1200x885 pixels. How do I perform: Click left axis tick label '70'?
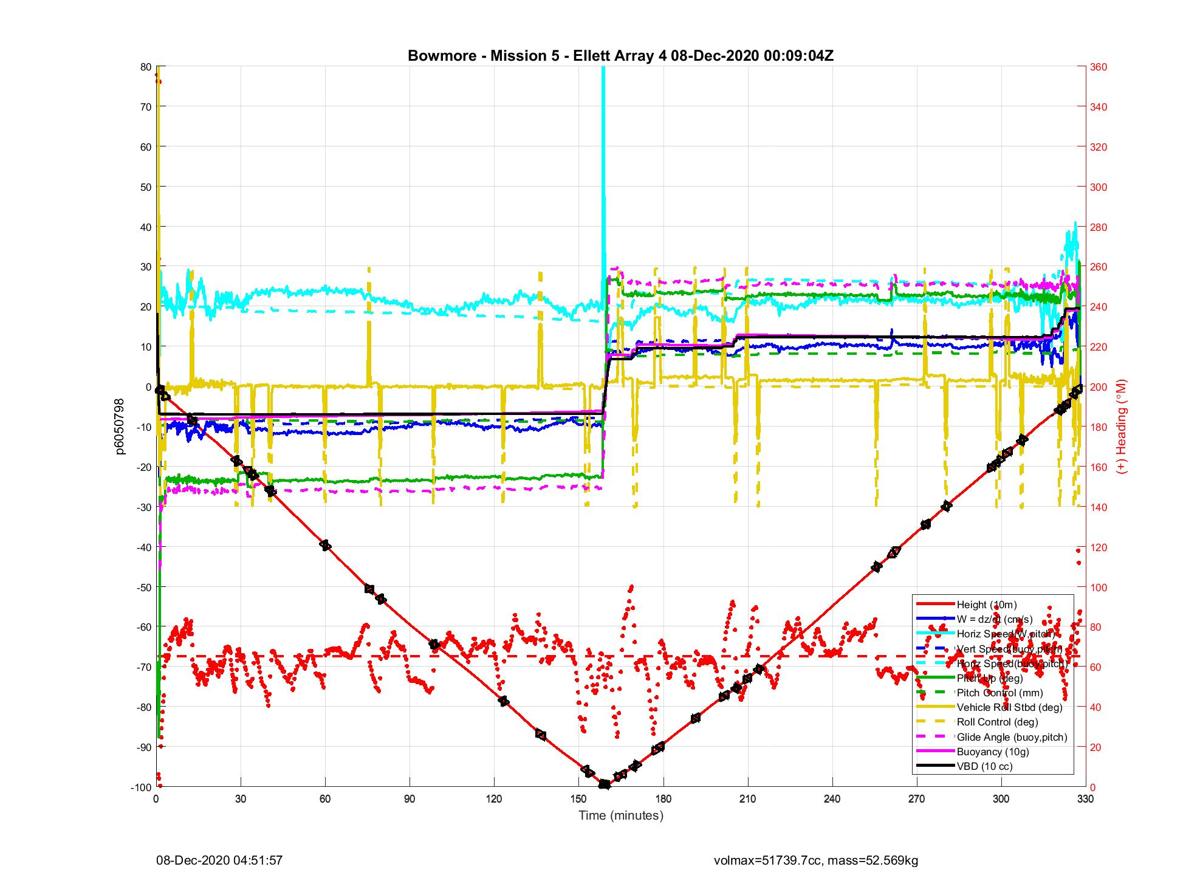point(145,107)
